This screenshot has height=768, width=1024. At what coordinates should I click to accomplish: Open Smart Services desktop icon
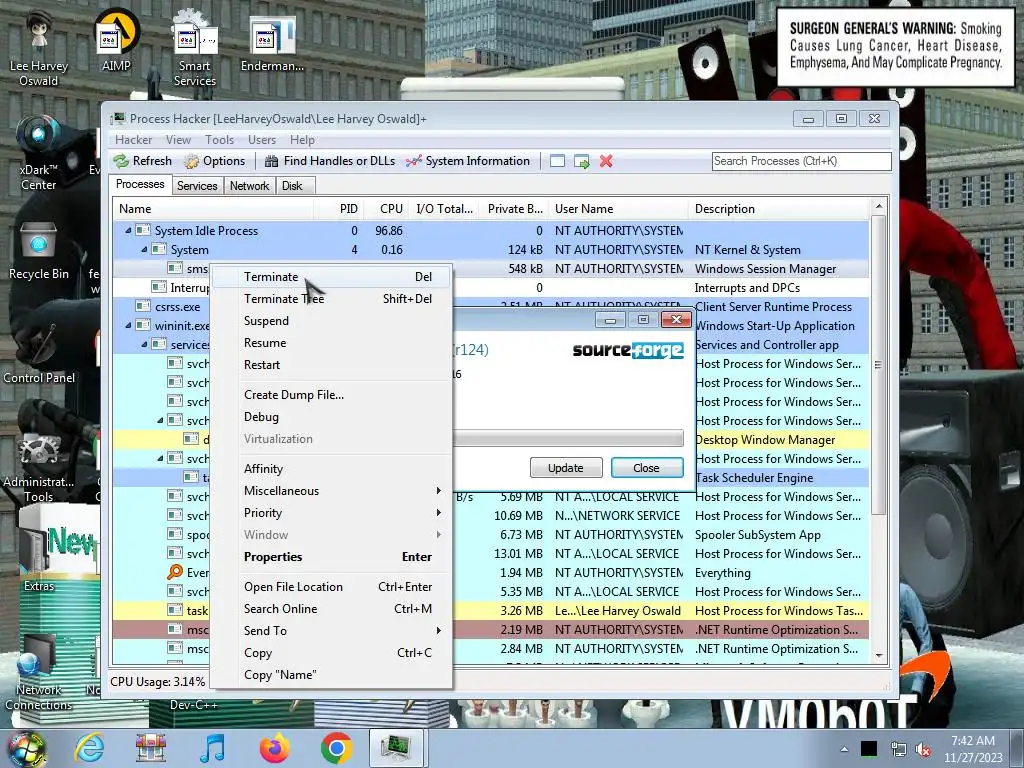coord(195,47)
